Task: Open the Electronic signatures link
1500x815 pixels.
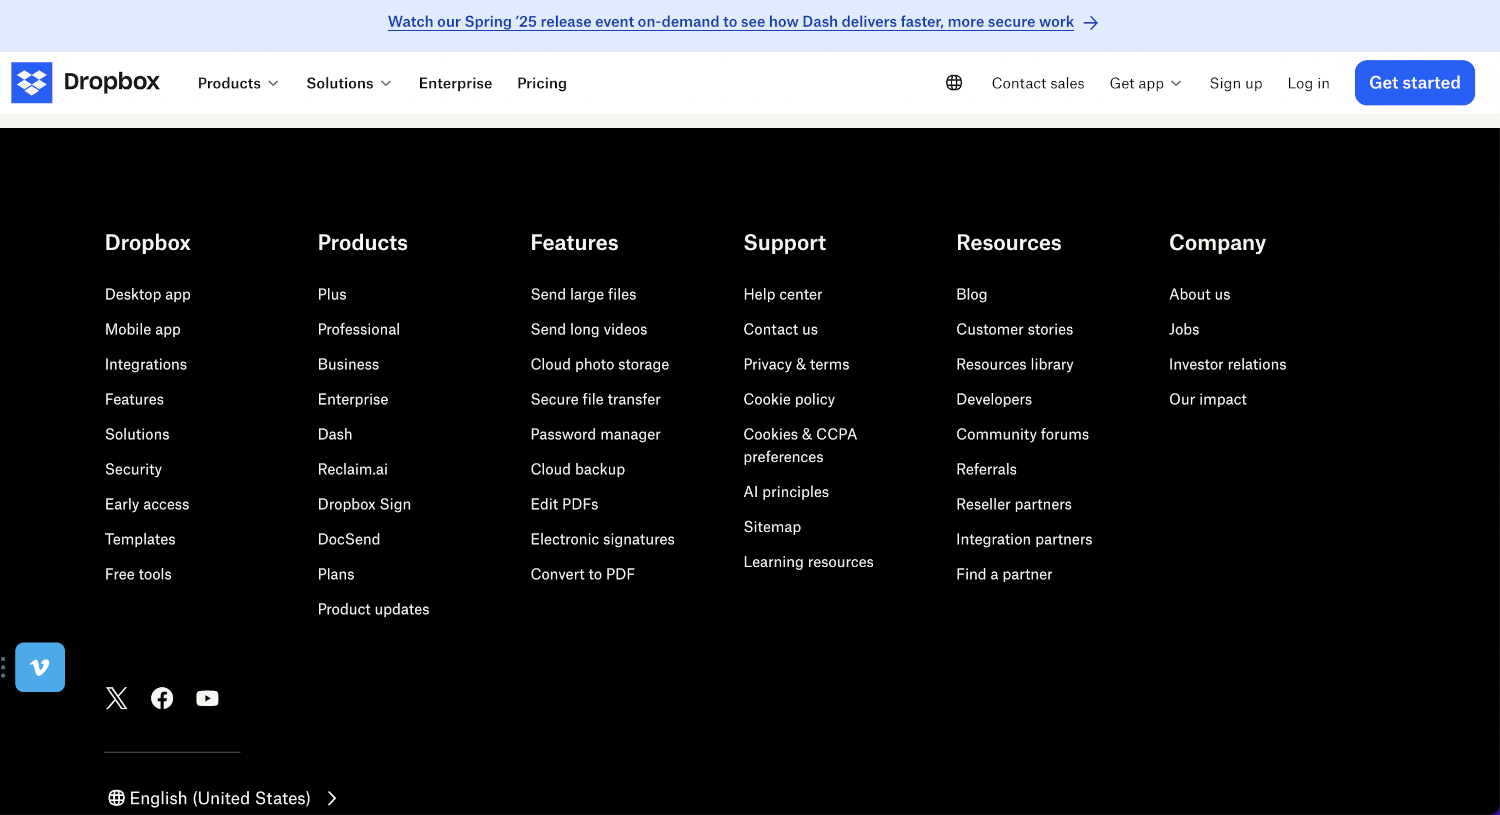Action: [x=602, y=539]
